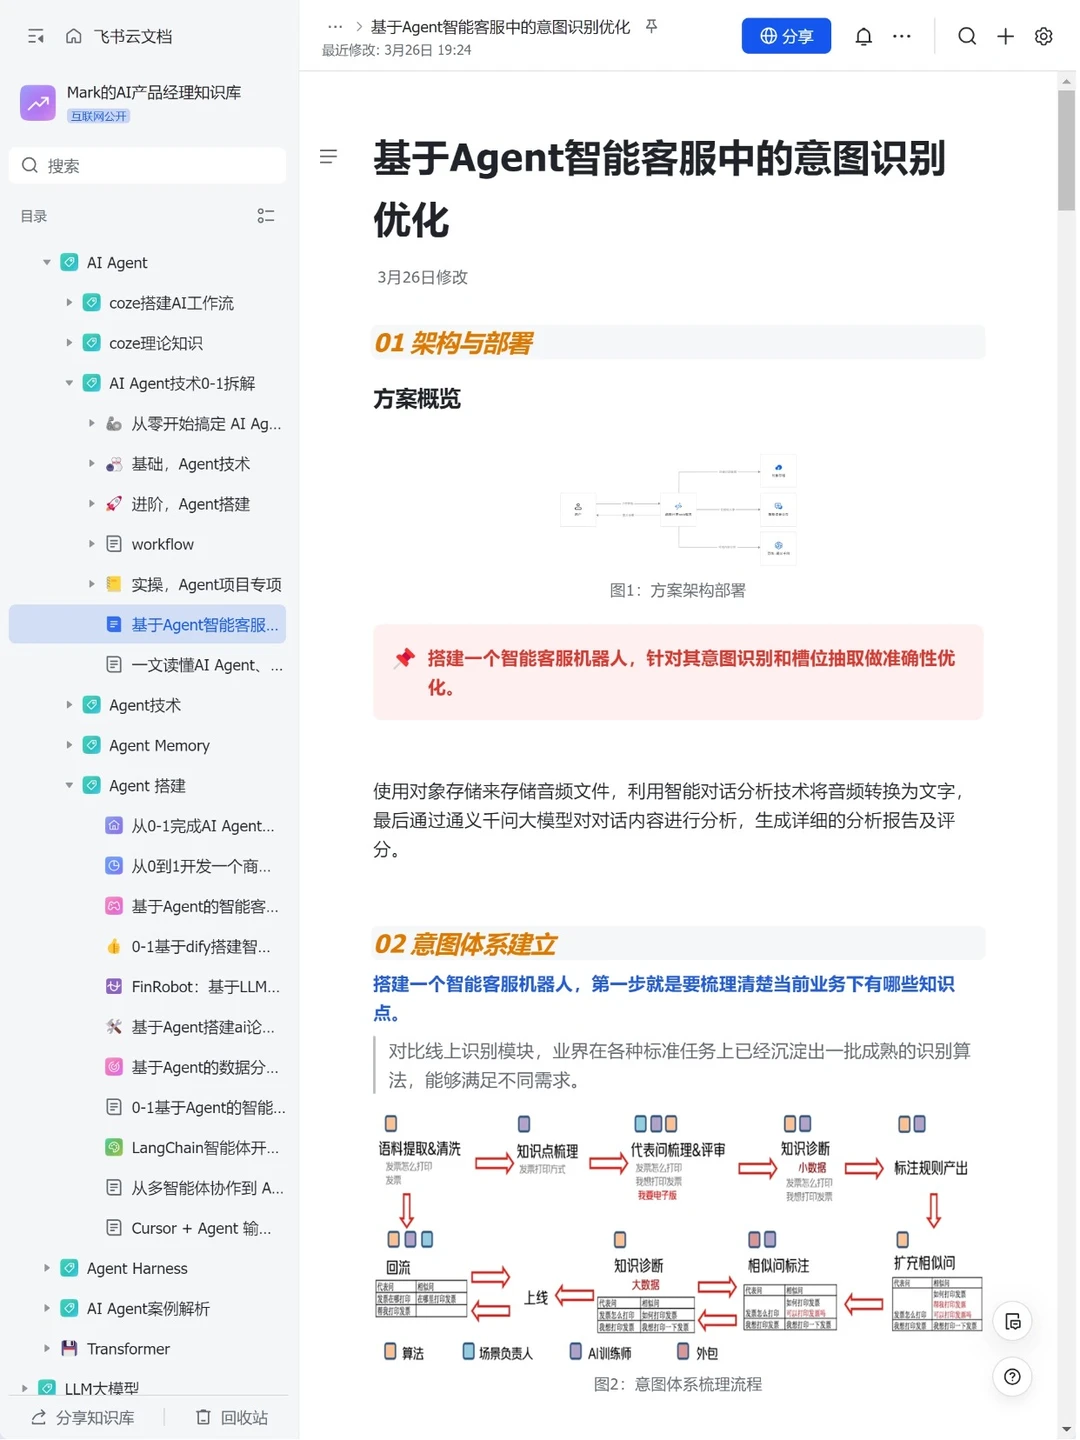Expand AI Agent案例解析 node arrow
Image resolution: width=1080 pixels, height=1440 pixels.
tap(47, 1309)
